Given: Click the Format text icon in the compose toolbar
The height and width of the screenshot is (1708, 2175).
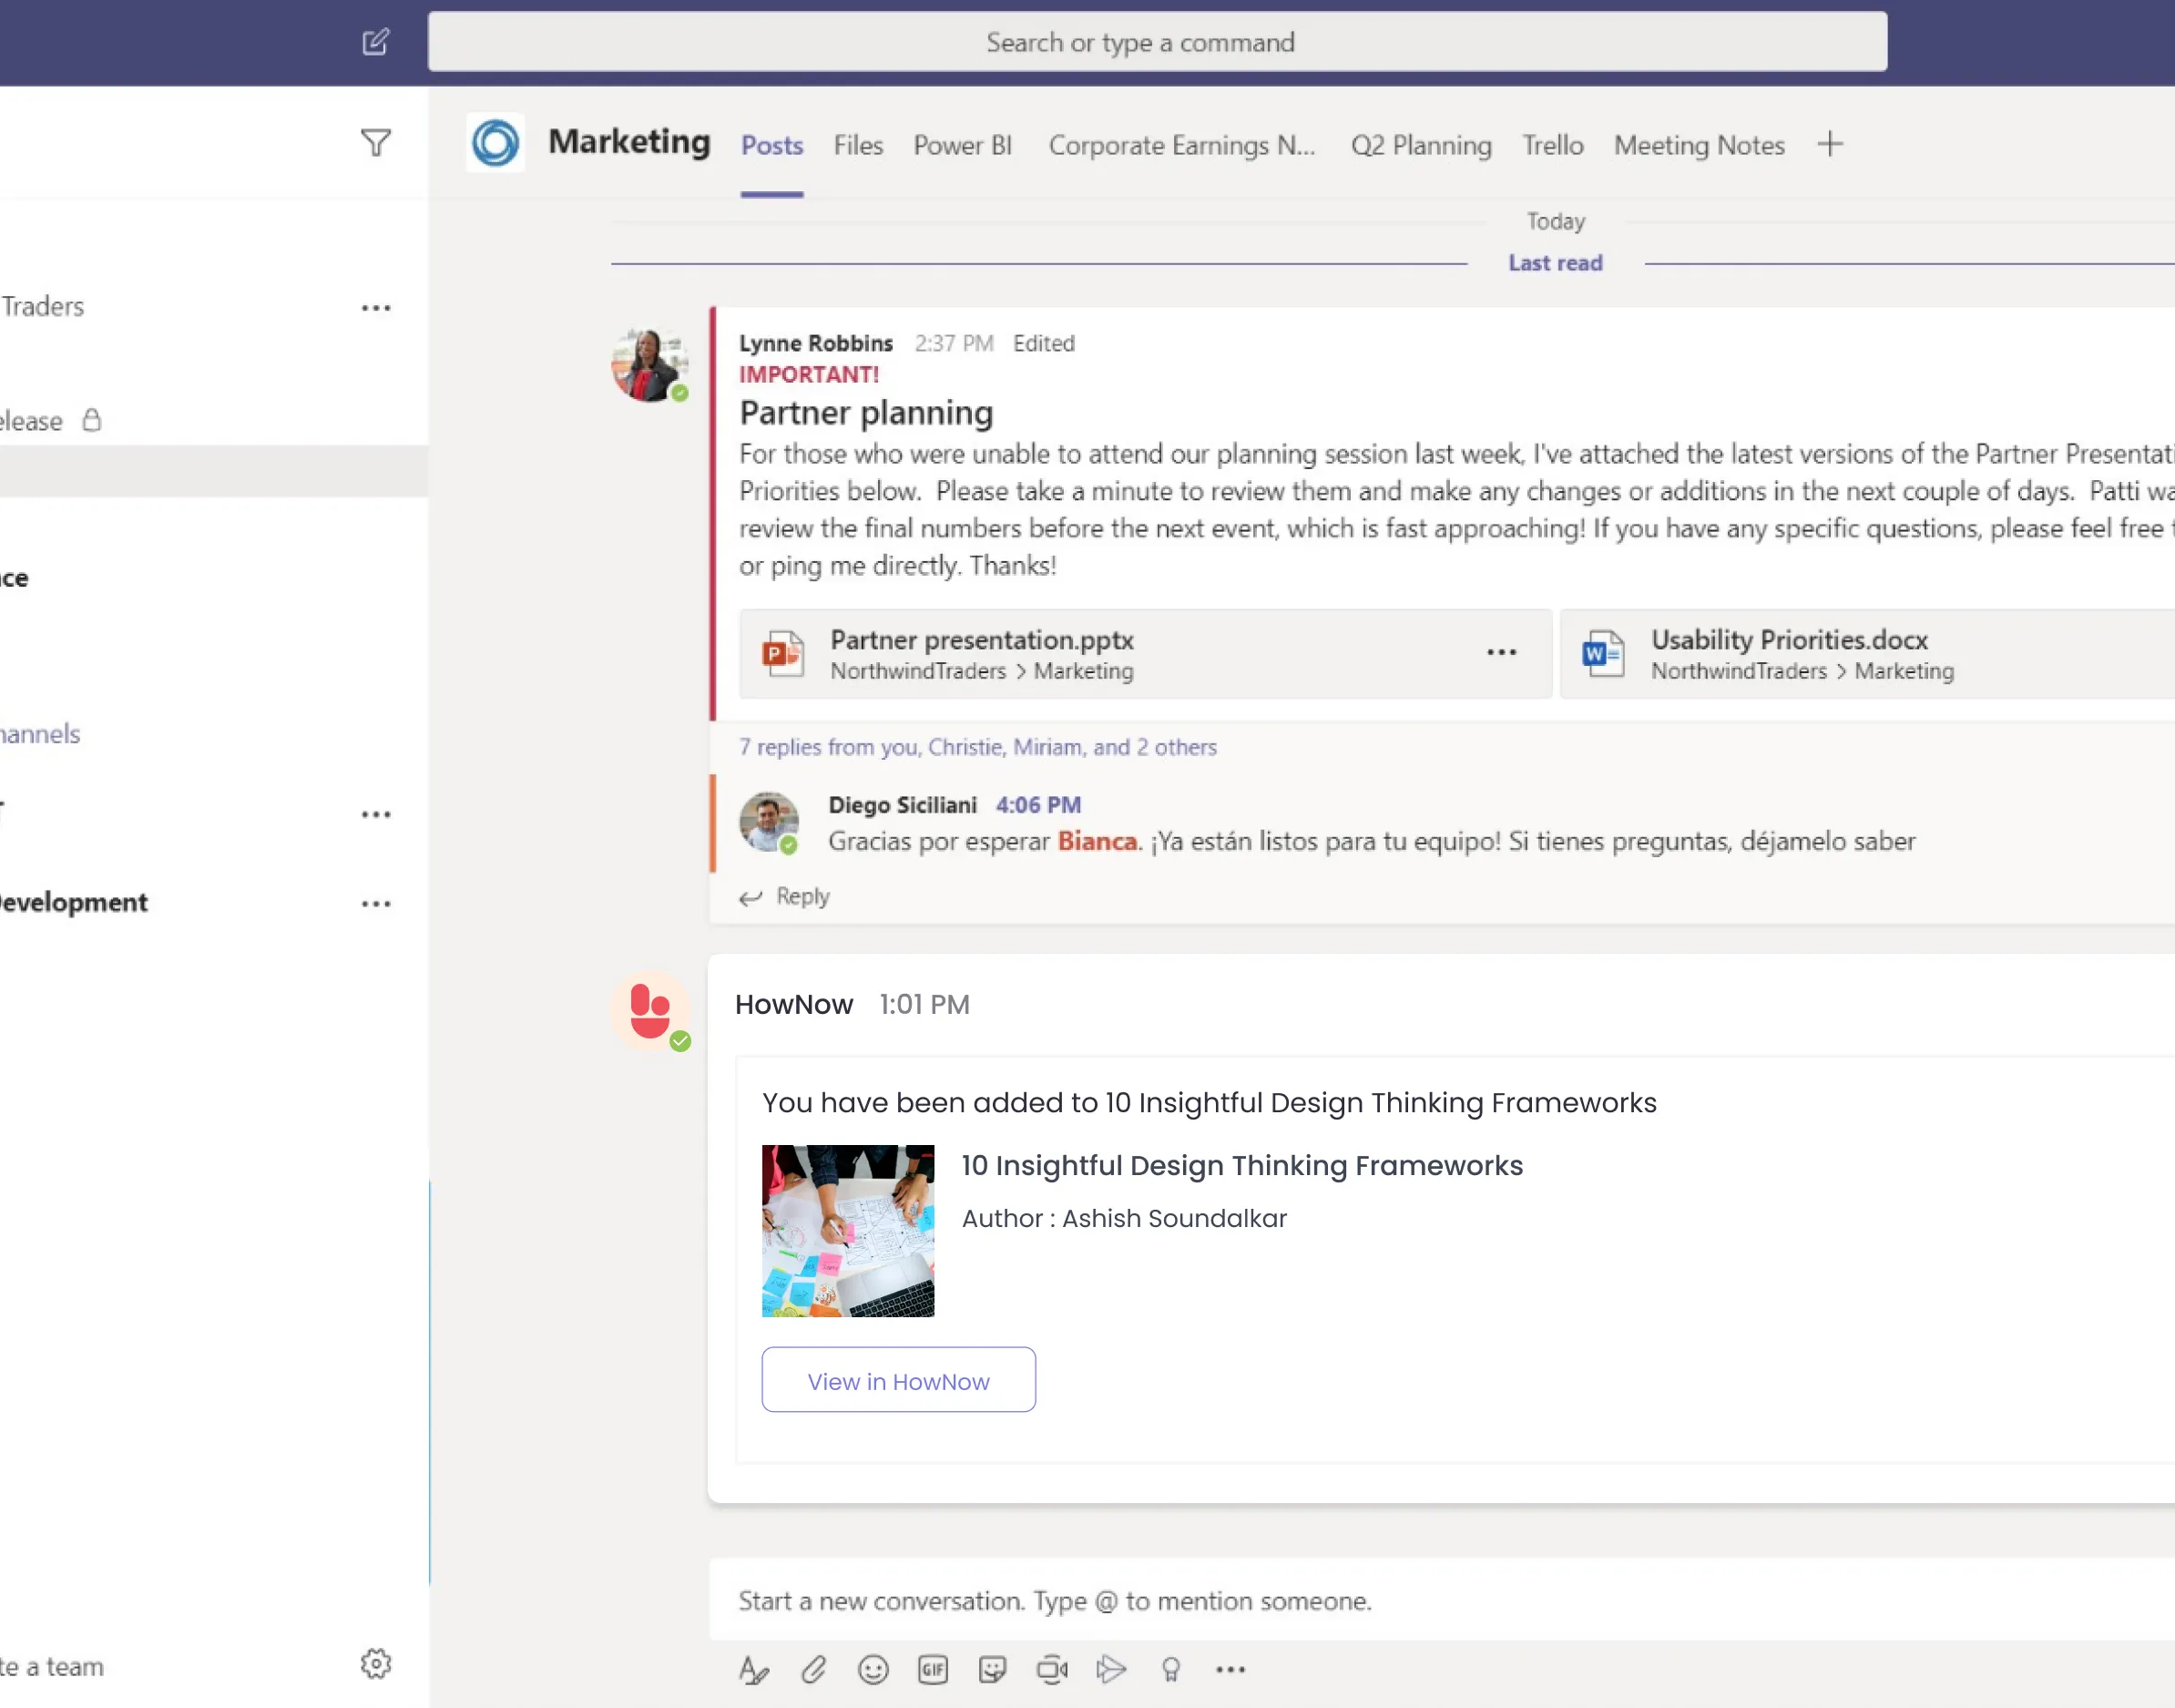Looking at the screenshot, I should (753, 1669).
